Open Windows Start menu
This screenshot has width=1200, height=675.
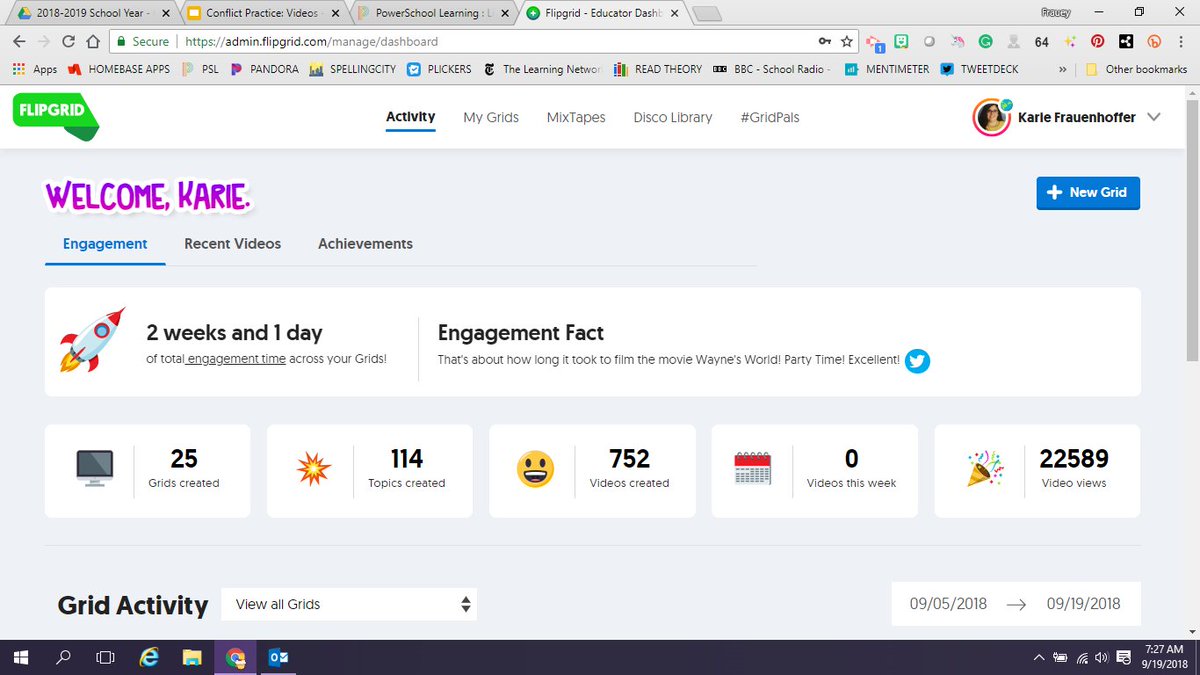[19, 657]
